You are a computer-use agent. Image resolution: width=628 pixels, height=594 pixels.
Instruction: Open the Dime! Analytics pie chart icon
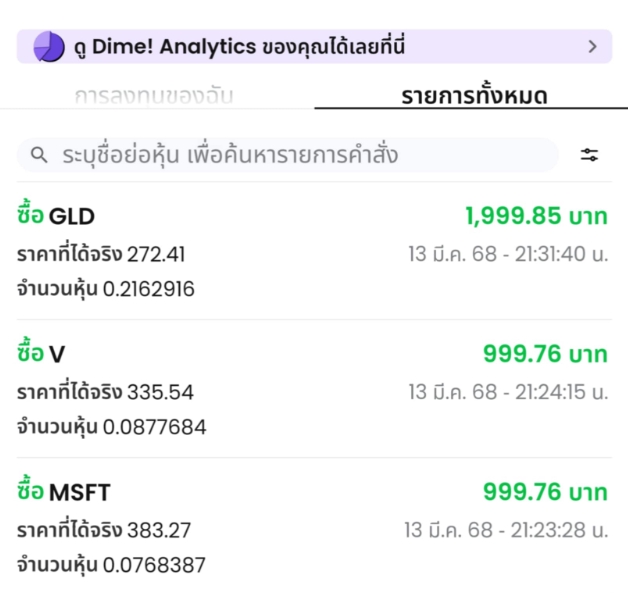click(49, 46)
